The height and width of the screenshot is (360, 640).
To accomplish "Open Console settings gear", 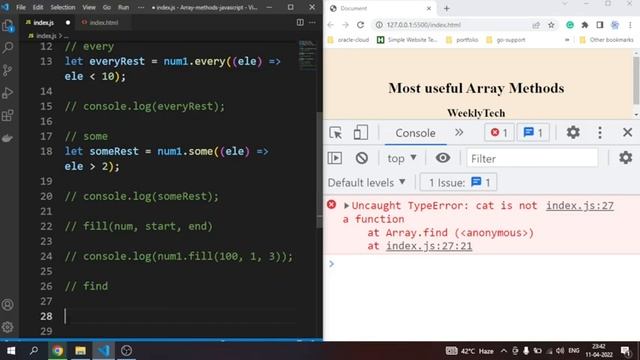I will click(x=625, y=158).
